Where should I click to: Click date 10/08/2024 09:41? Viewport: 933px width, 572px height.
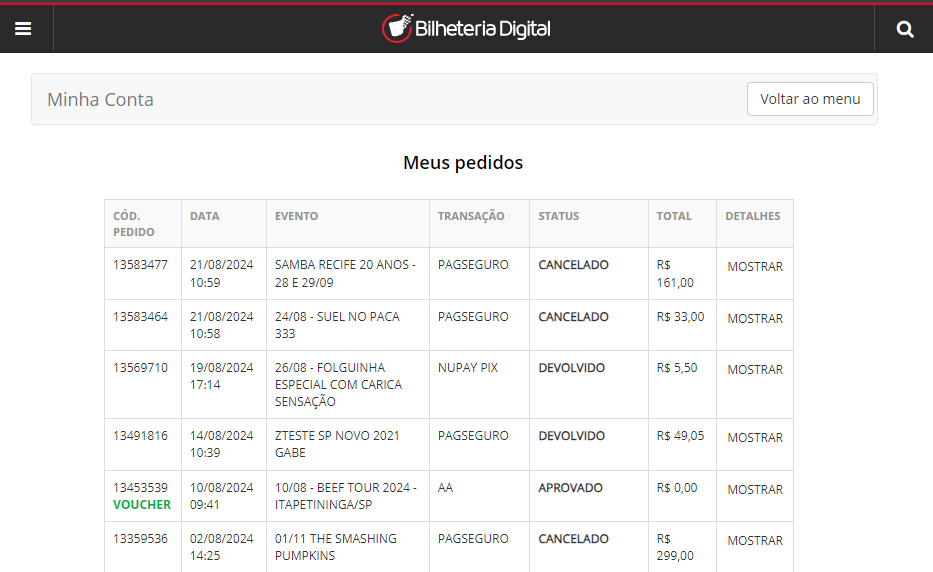coord(221,496)
